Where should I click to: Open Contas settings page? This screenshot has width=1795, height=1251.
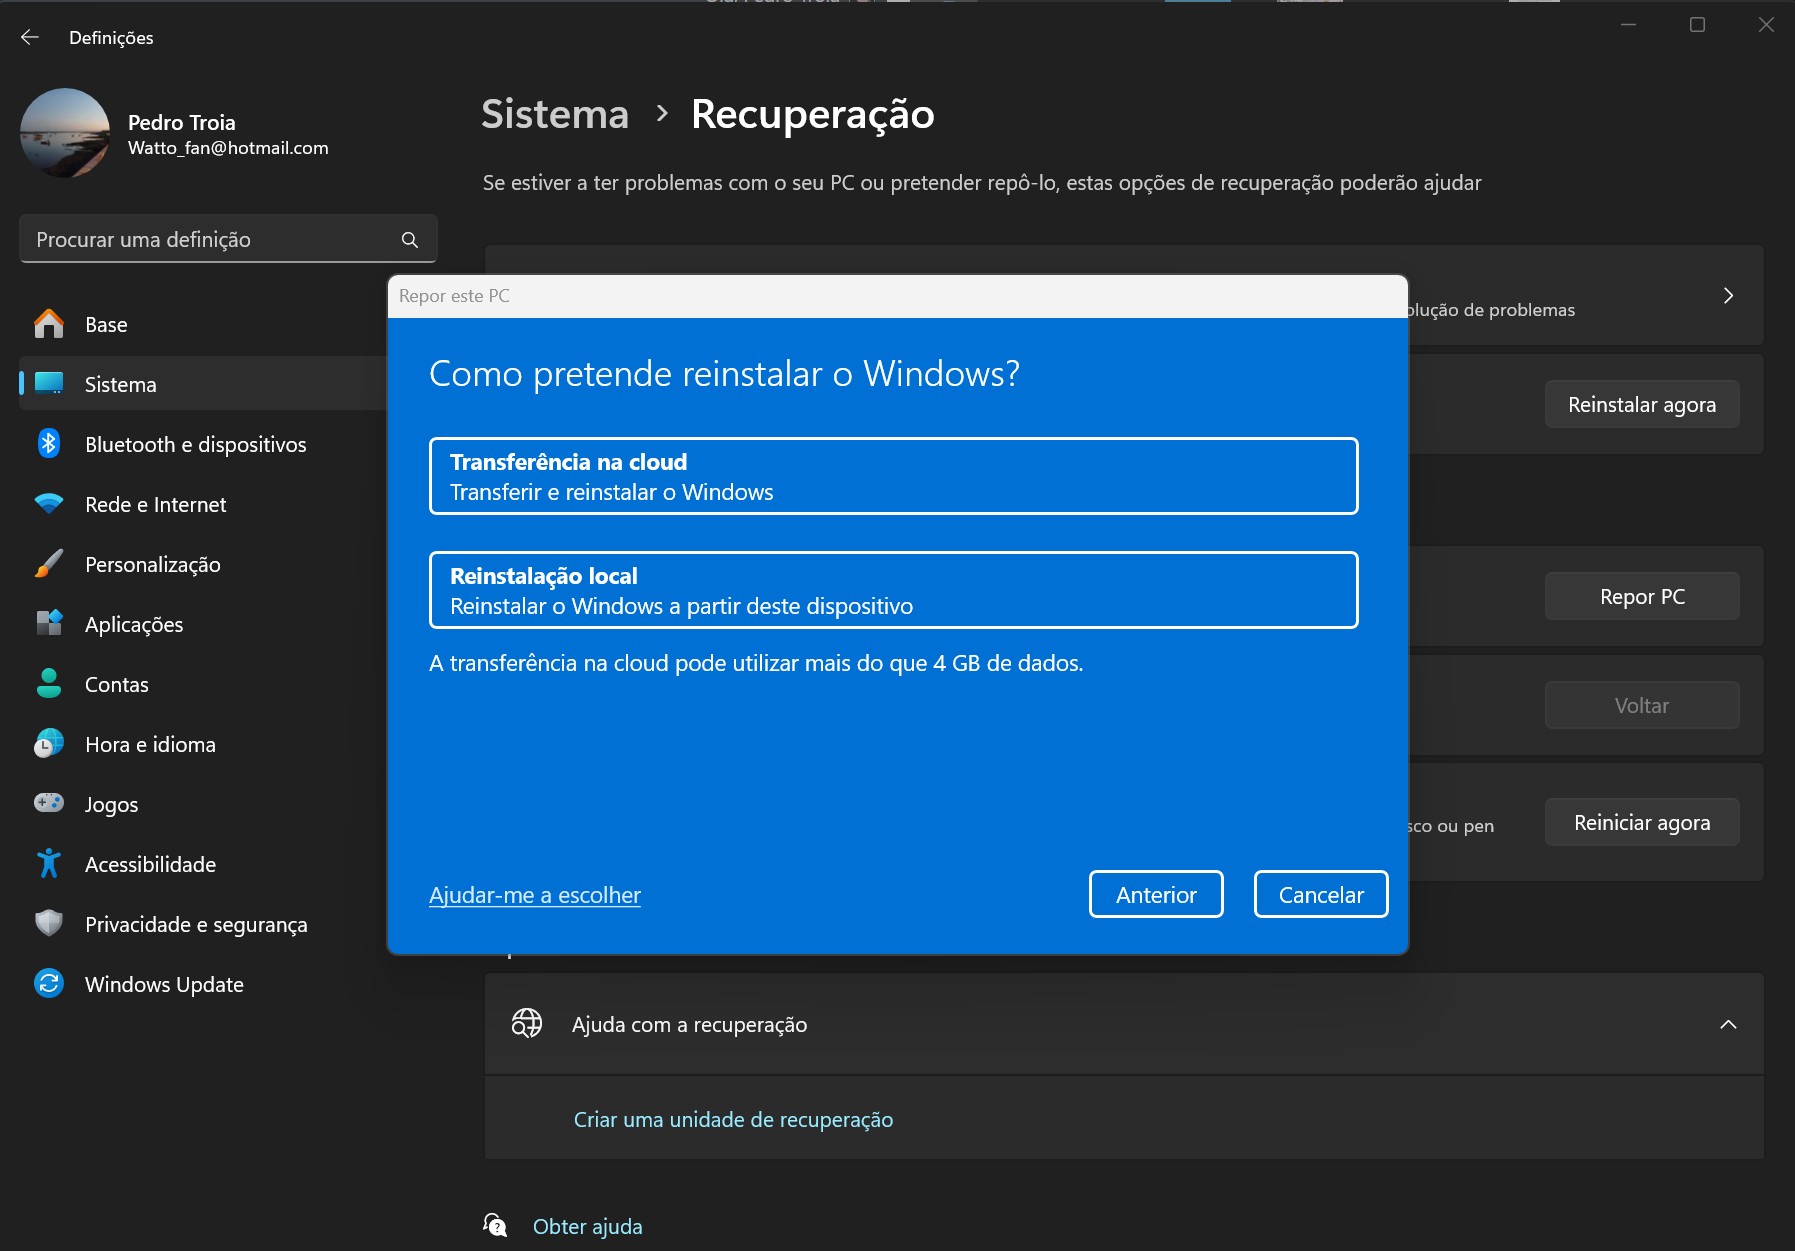tap(203, 684)
